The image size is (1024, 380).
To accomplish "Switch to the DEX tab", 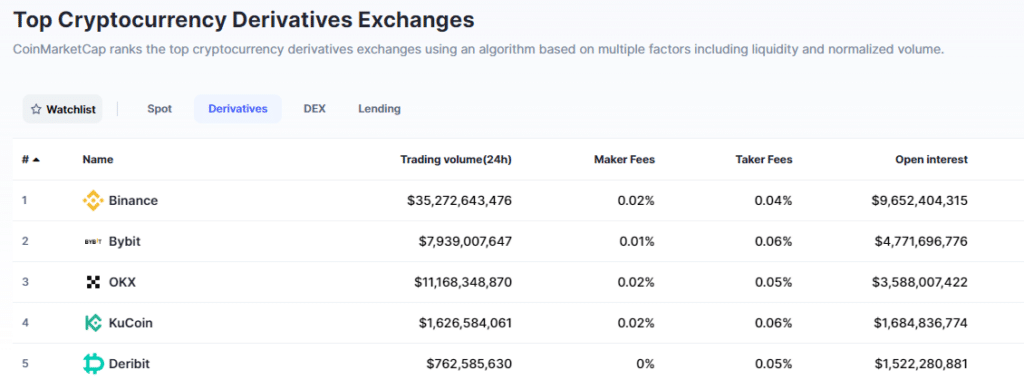I will (315, 109).
